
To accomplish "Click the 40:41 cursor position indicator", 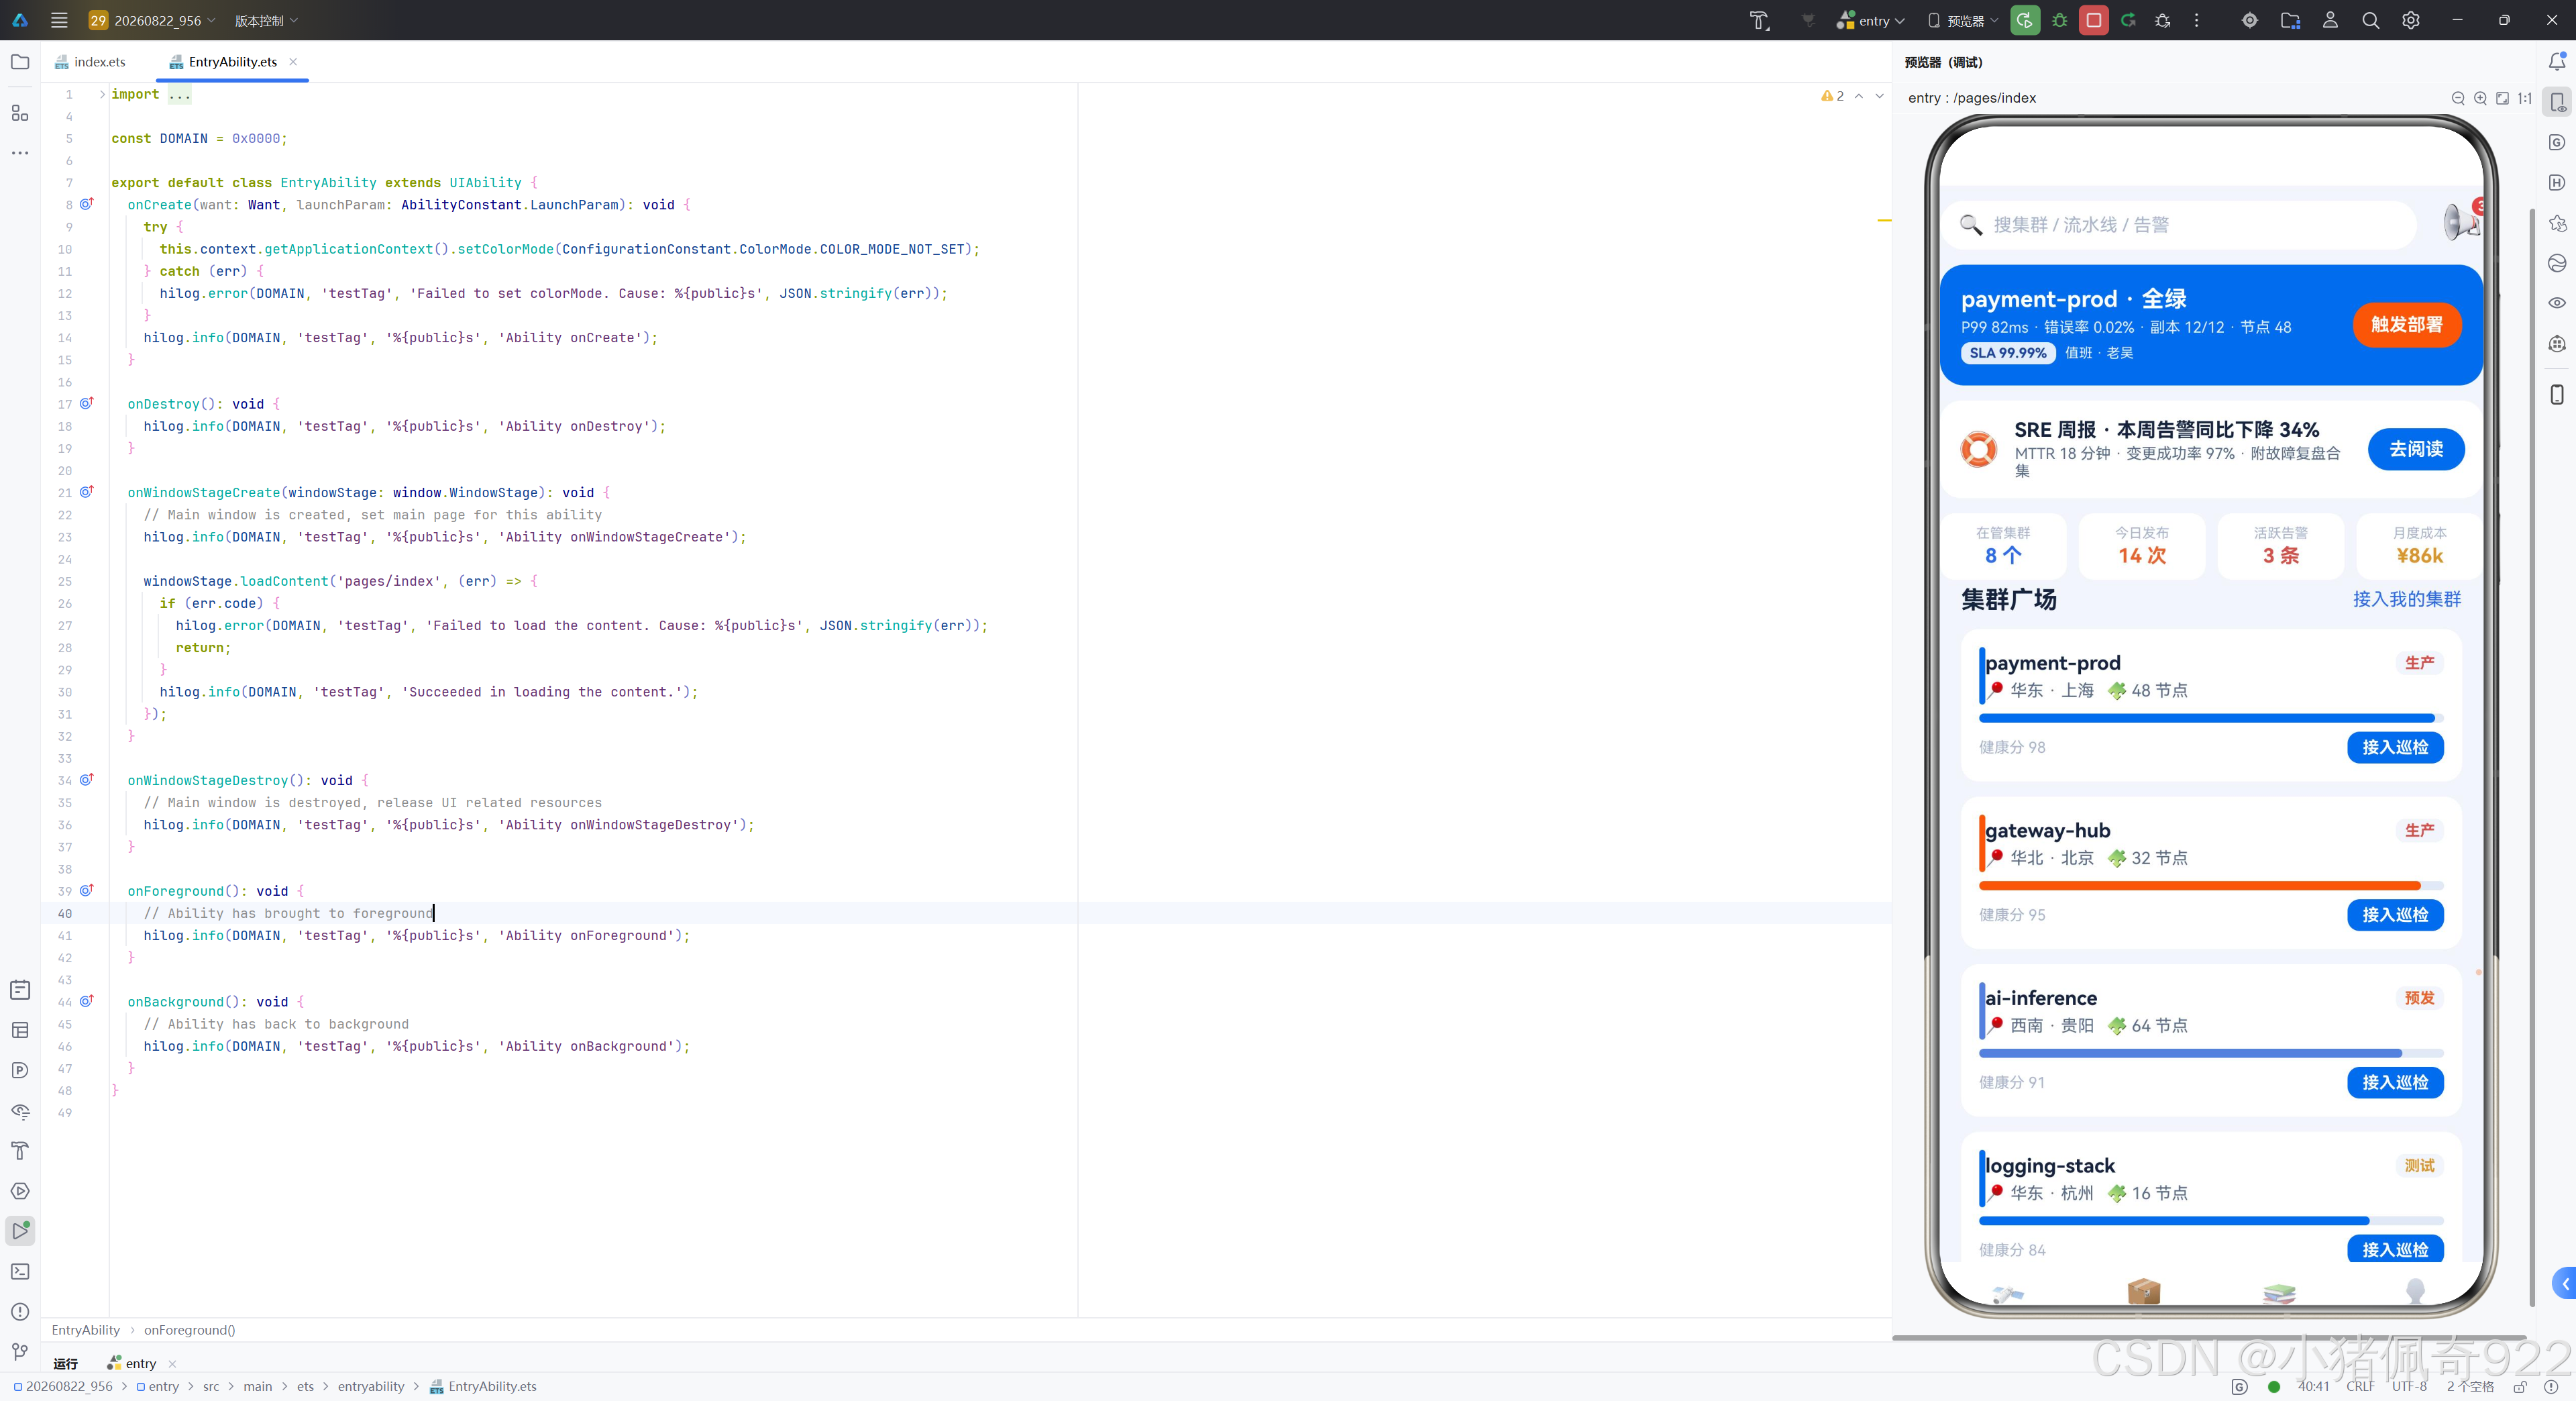I will click(2313, 1386).
